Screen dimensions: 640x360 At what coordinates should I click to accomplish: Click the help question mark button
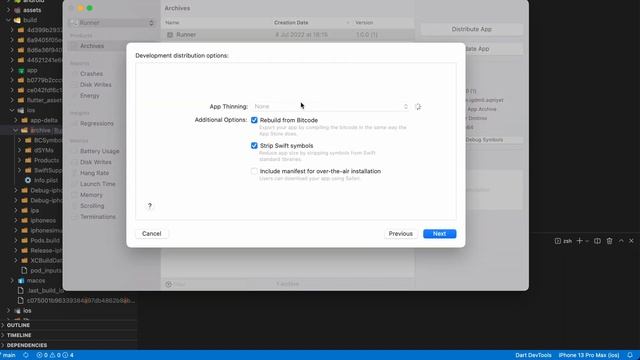coord(150,205)
